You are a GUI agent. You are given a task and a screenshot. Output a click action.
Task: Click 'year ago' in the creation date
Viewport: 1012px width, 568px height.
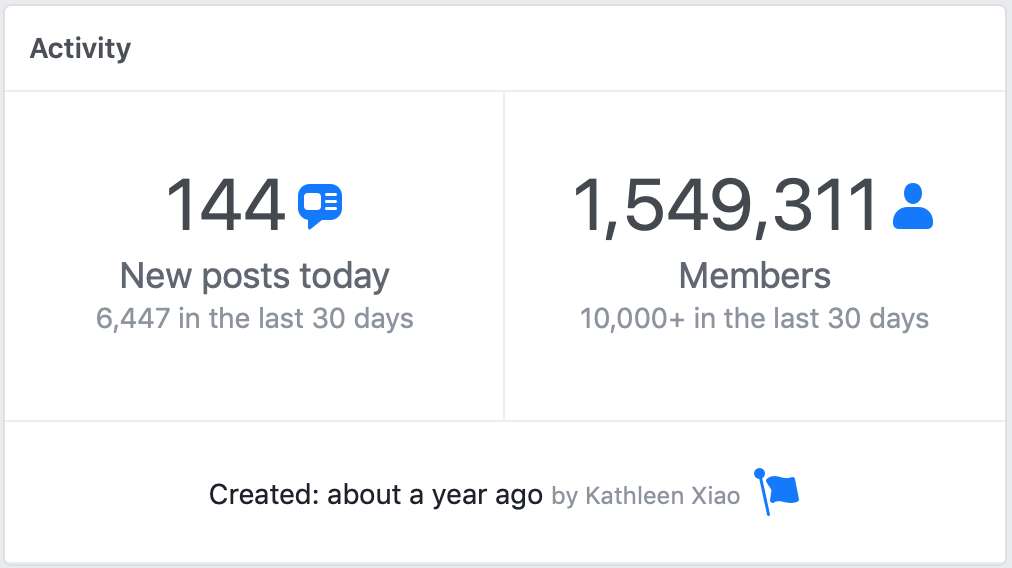click(x=487, y=496)
